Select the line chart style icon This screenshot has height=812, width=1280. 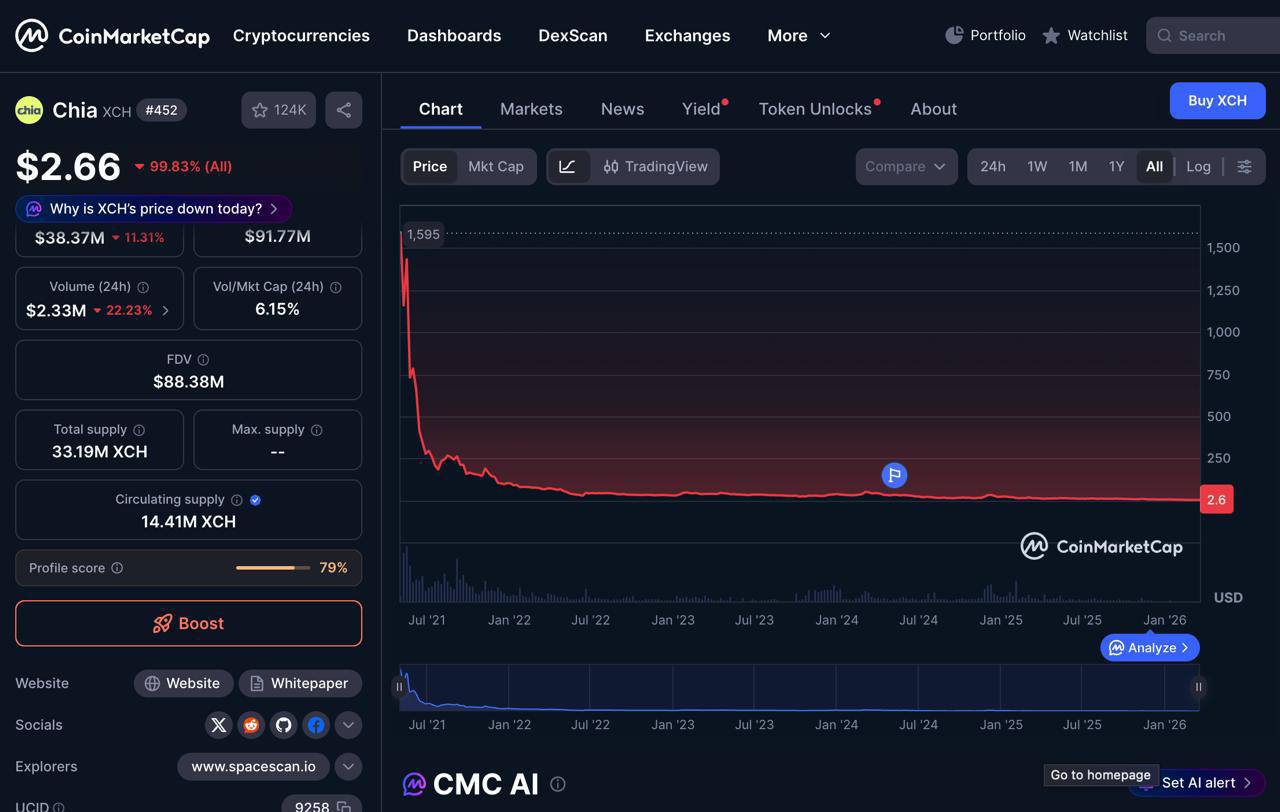568,167
